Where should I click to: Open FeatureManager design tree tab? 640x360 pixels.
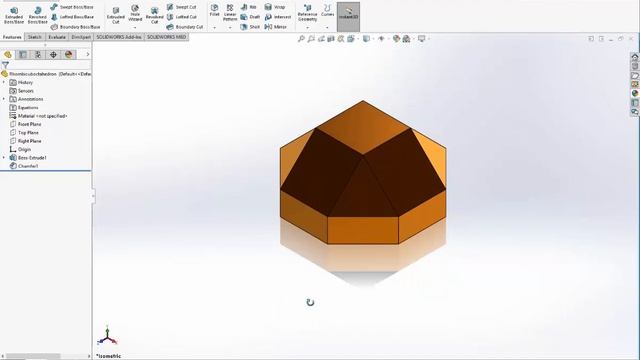point(8,54)
